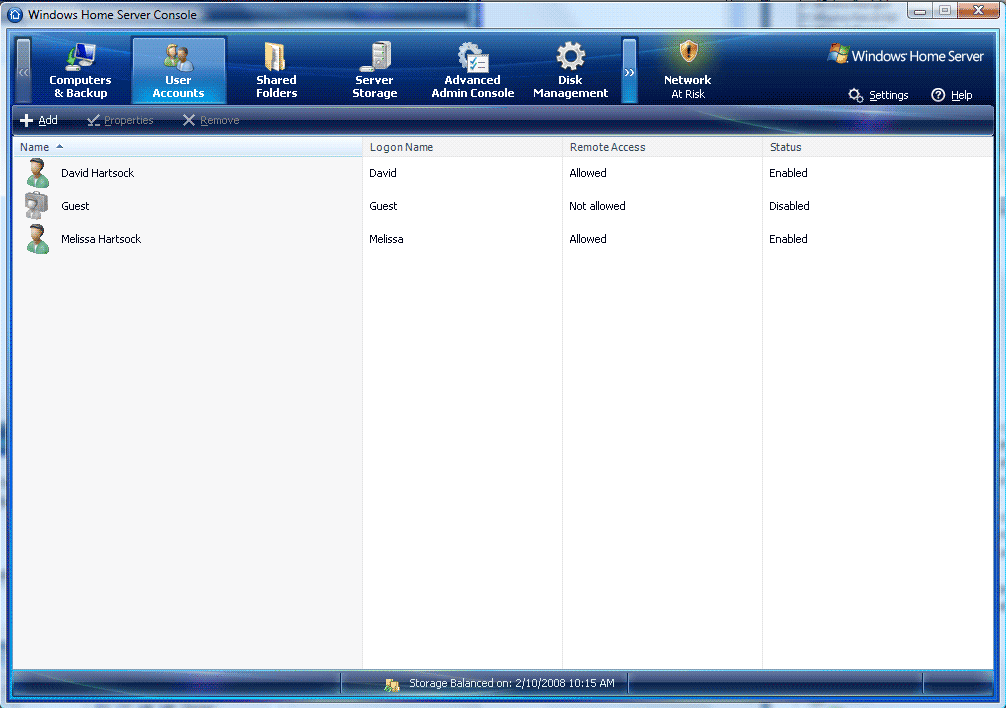Screen dimensions: 1006x708
Task: Switch to the User Accounts tab
Action: point(178,70)
